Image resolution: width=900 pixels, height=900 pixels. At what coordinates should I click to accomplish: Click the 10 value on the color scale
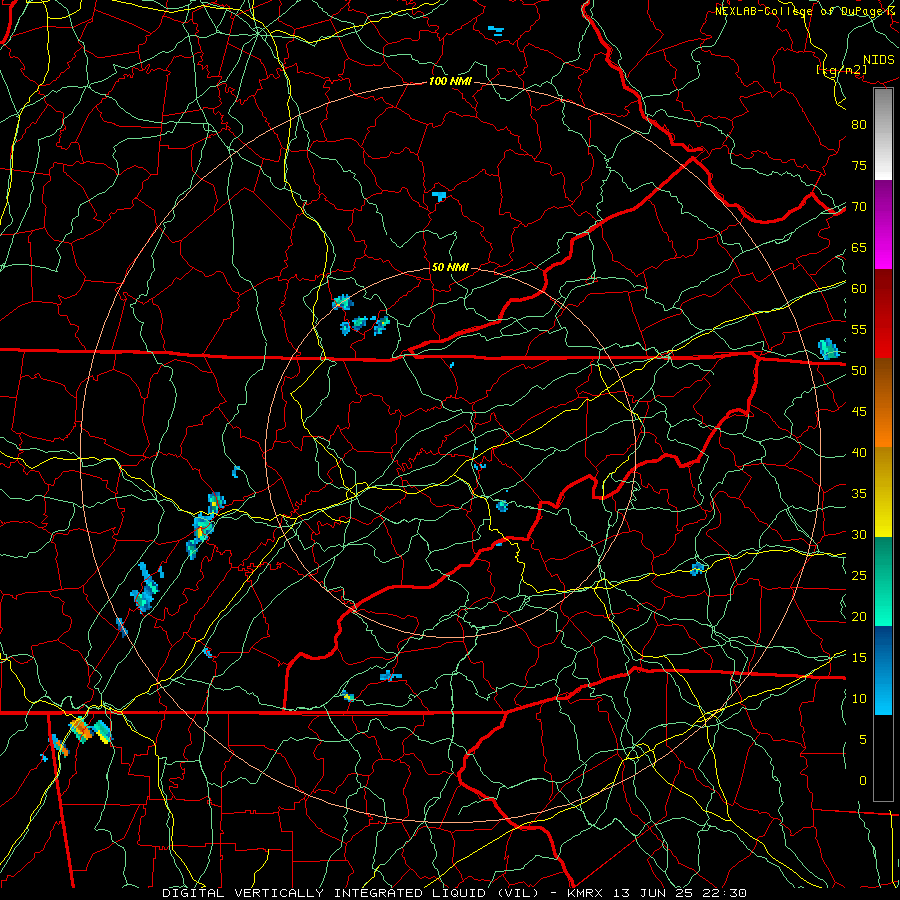(x=859, y=699)
